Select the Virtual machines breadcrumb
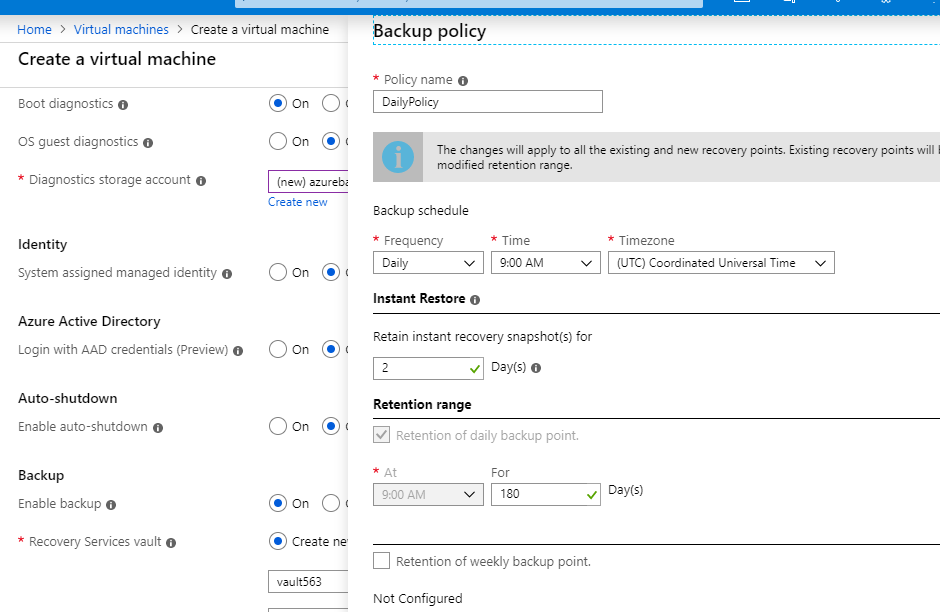 [120, 29]
